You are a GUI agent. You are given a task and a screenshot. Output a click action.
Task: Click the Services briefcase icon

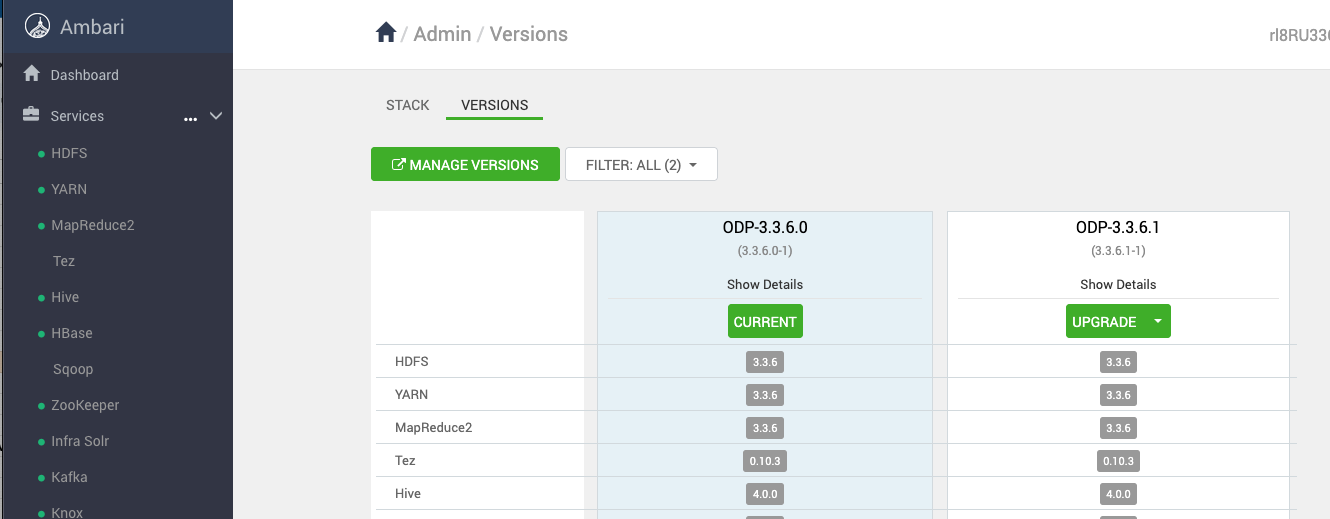point(32,115)
